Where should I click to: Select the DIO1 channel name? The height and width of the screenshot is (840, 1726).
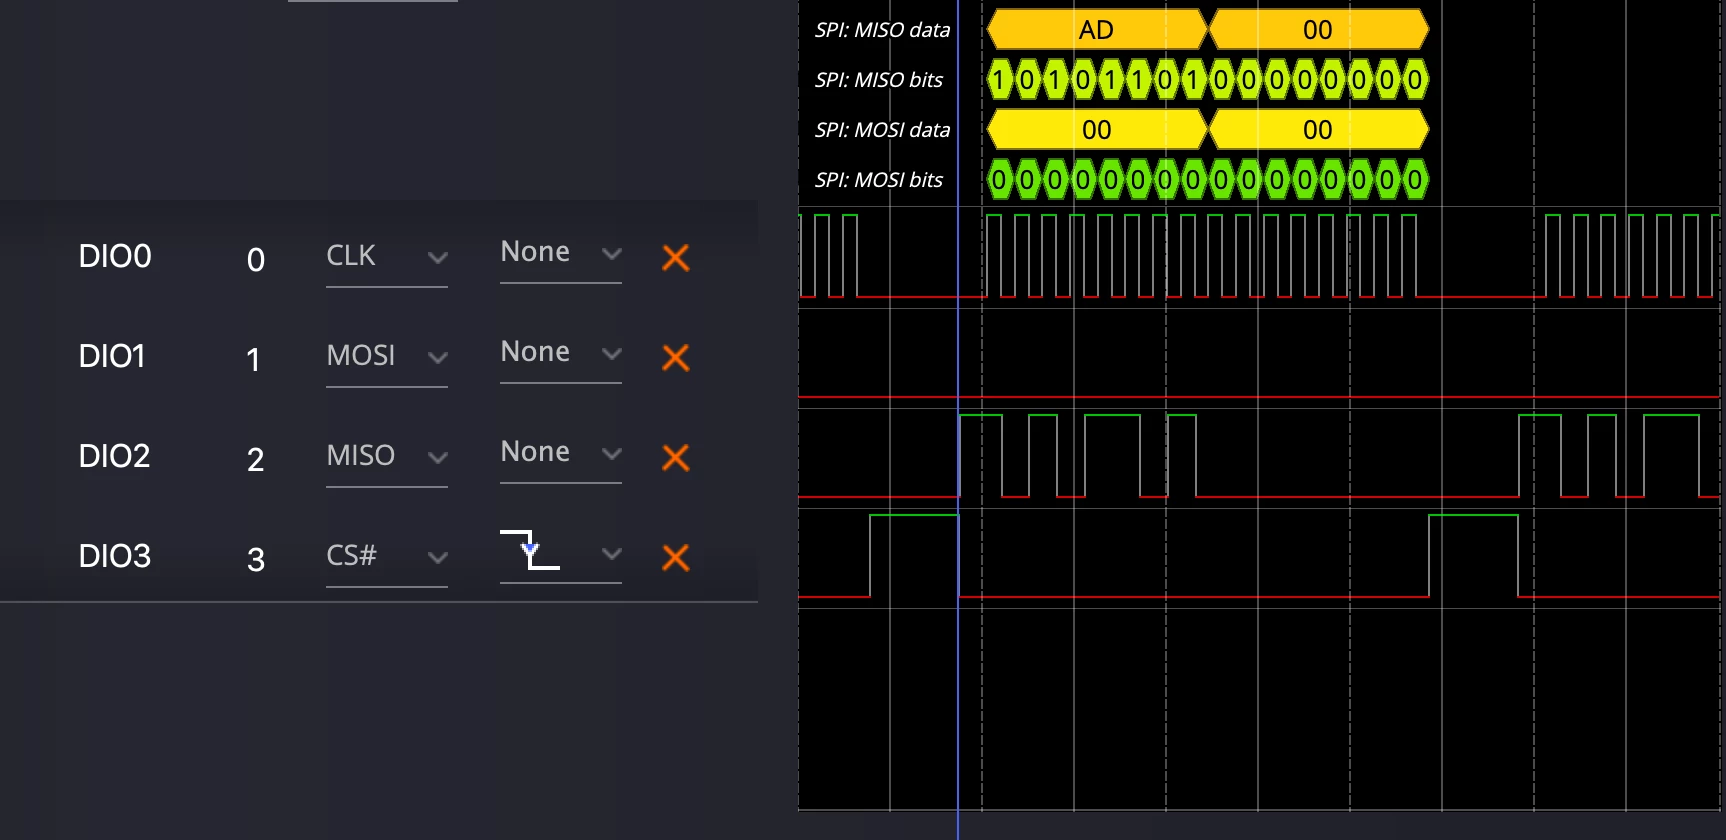tap(112, 356)
